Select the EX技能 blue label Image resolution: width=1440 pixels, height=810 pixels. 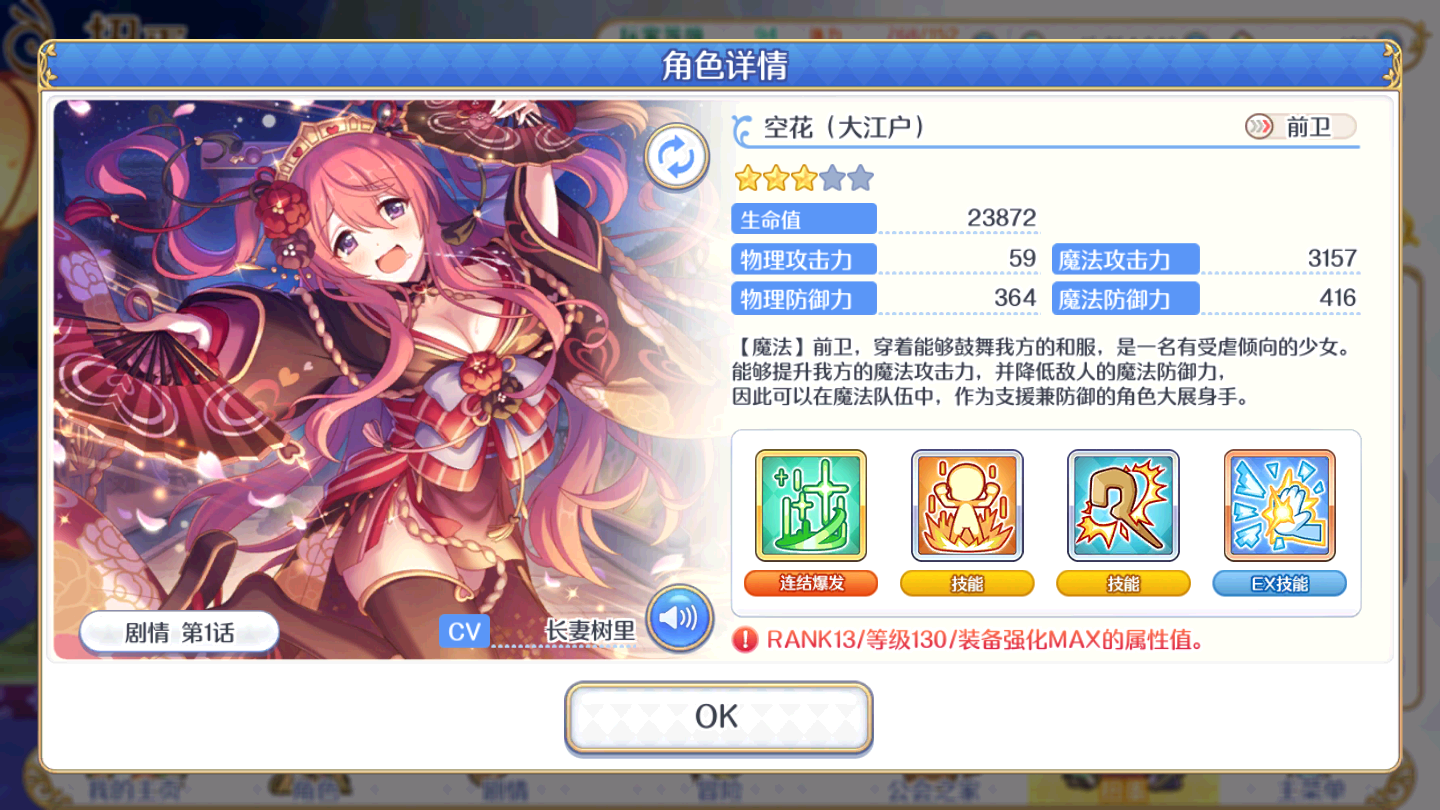coord(1279,583)
